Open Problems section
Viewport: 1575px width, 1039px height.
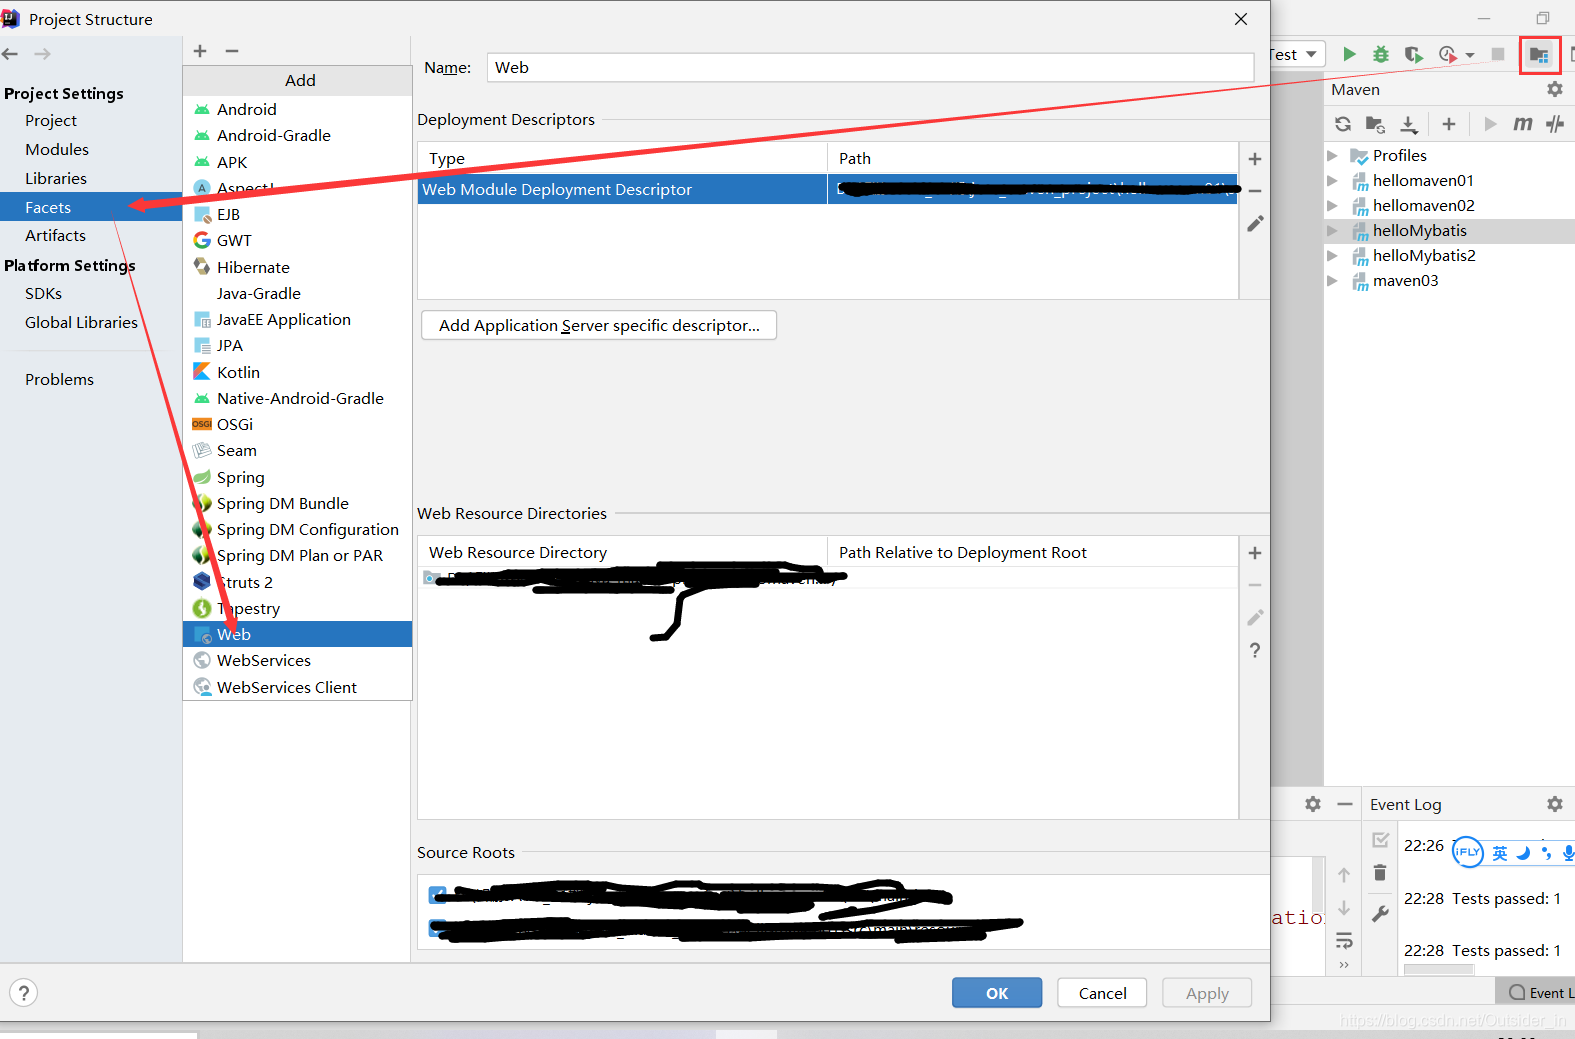(59, 379)
